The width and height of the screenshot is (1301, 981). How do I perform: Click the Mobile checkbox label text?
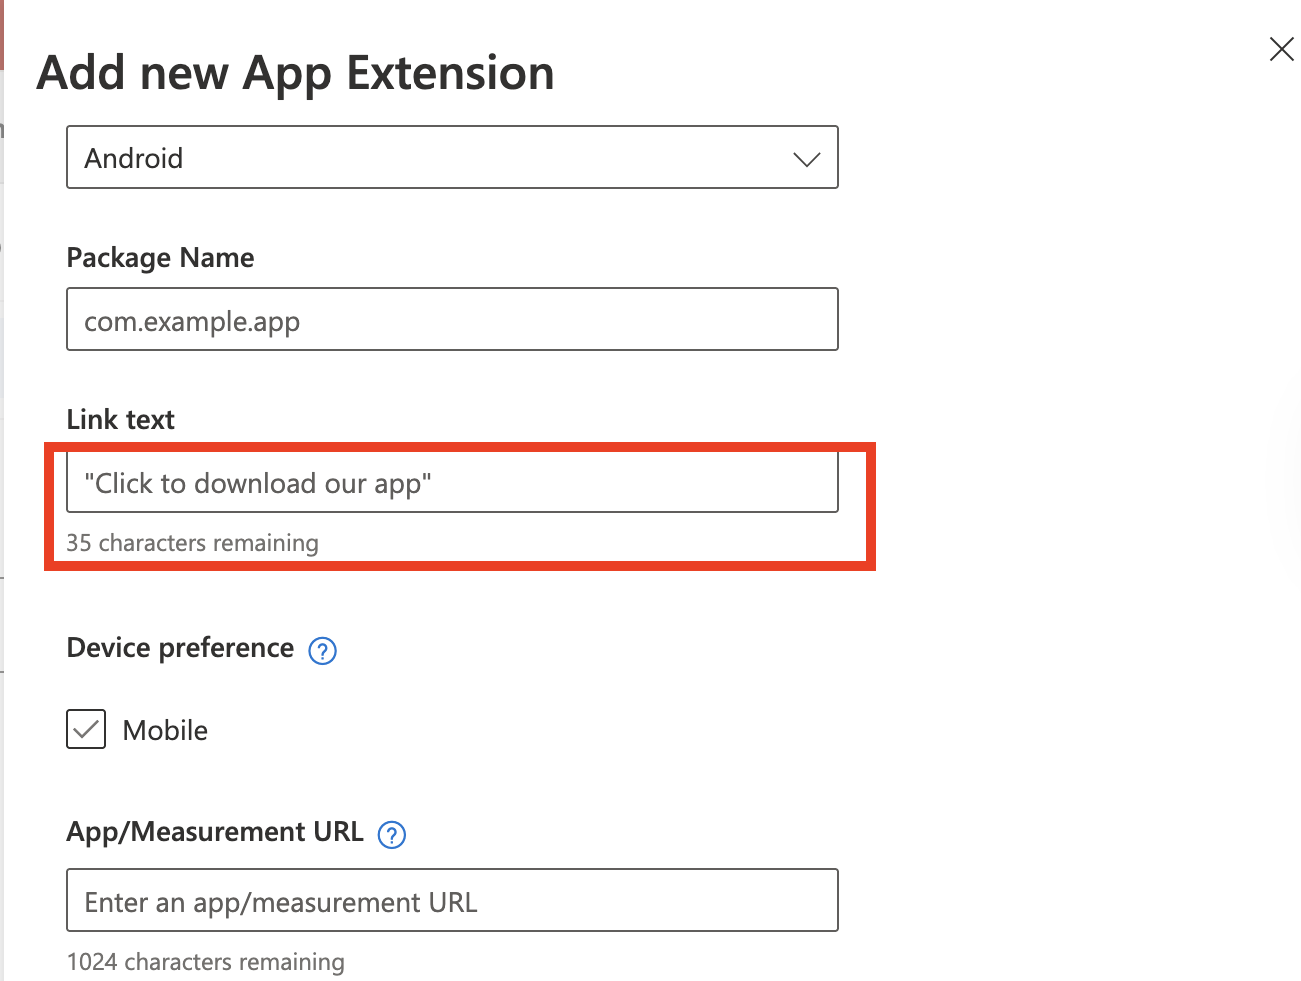pos(165,731)
